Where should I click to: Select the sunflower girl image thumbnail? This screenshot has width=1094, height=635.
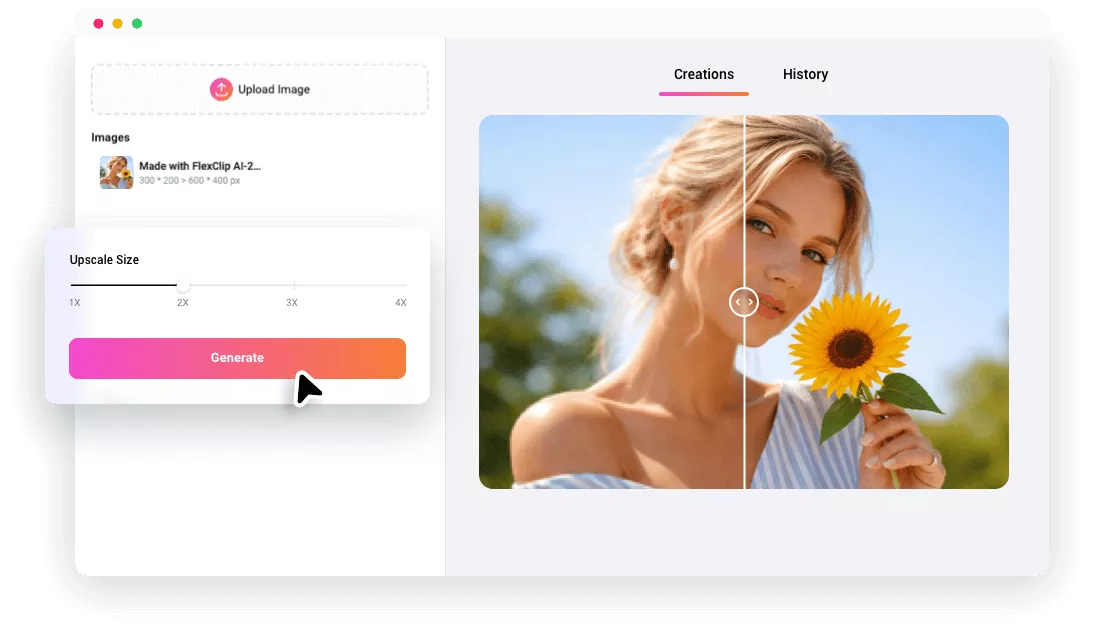(116, 172)
